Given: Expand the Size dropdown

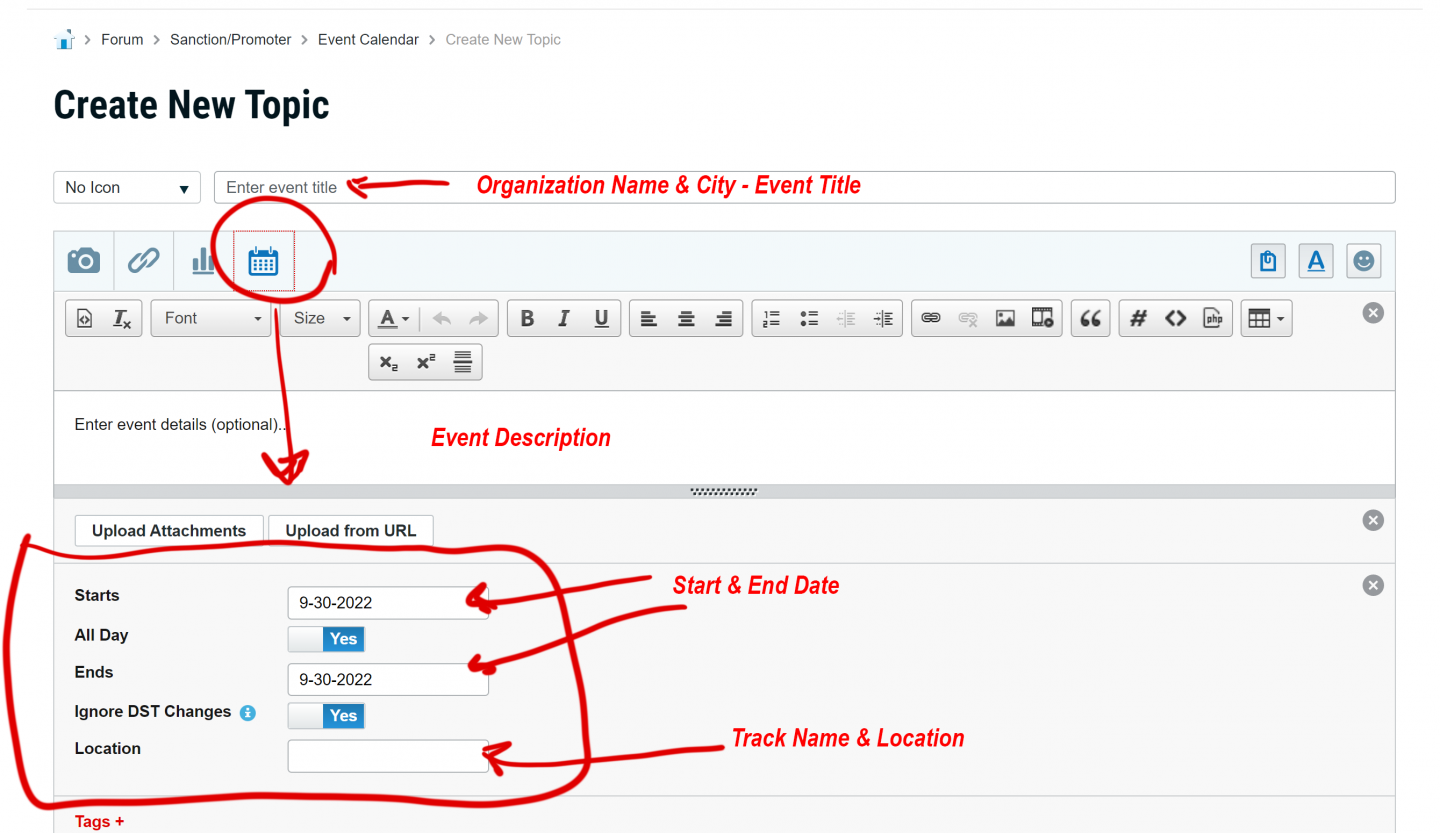Looking at the screenshot, I should click(x=320, y=318).
